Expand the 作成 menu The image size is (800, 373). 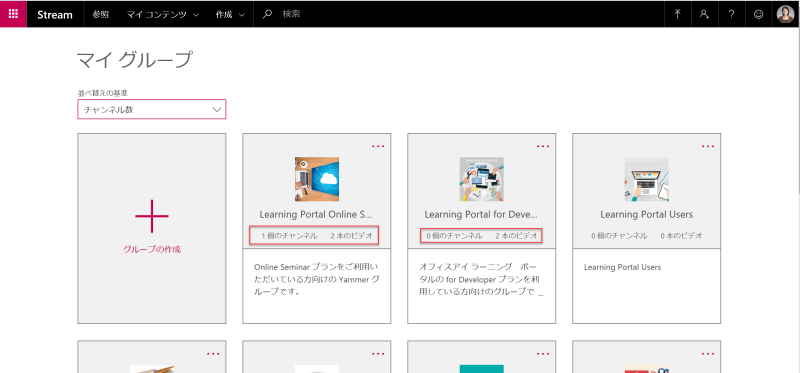tap(230, 14)
